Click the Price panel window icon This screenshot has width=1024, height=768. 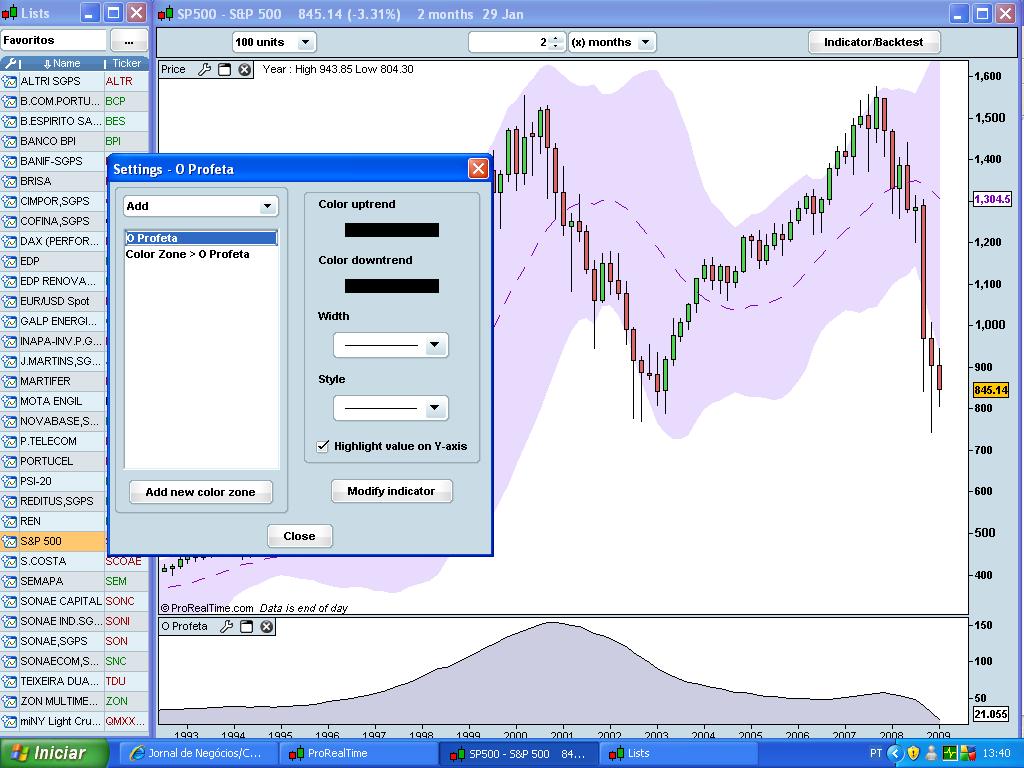[225, 70]
